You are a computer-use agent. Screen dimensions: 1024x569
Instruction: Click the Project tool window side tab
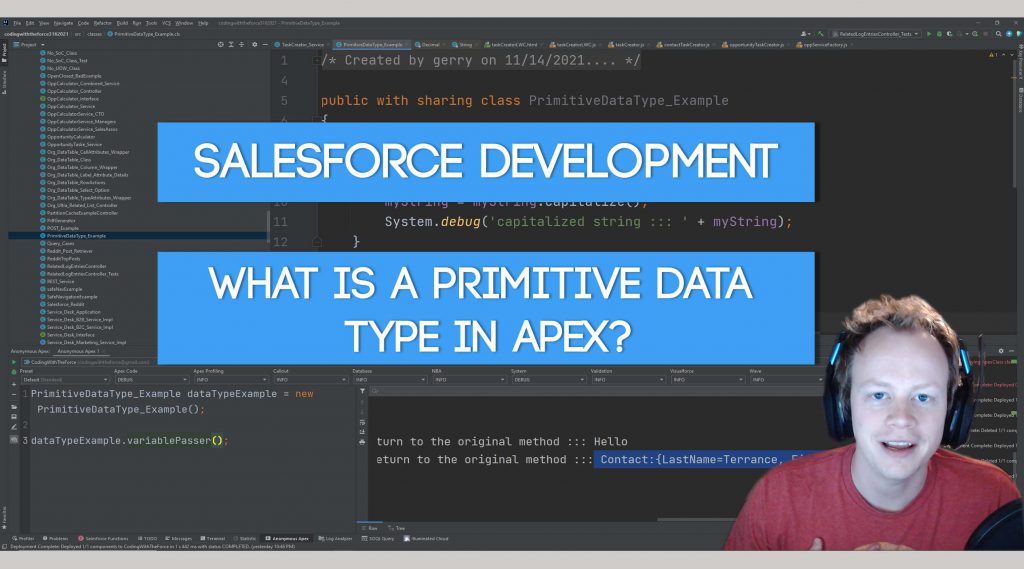click(x=4, y=51)
